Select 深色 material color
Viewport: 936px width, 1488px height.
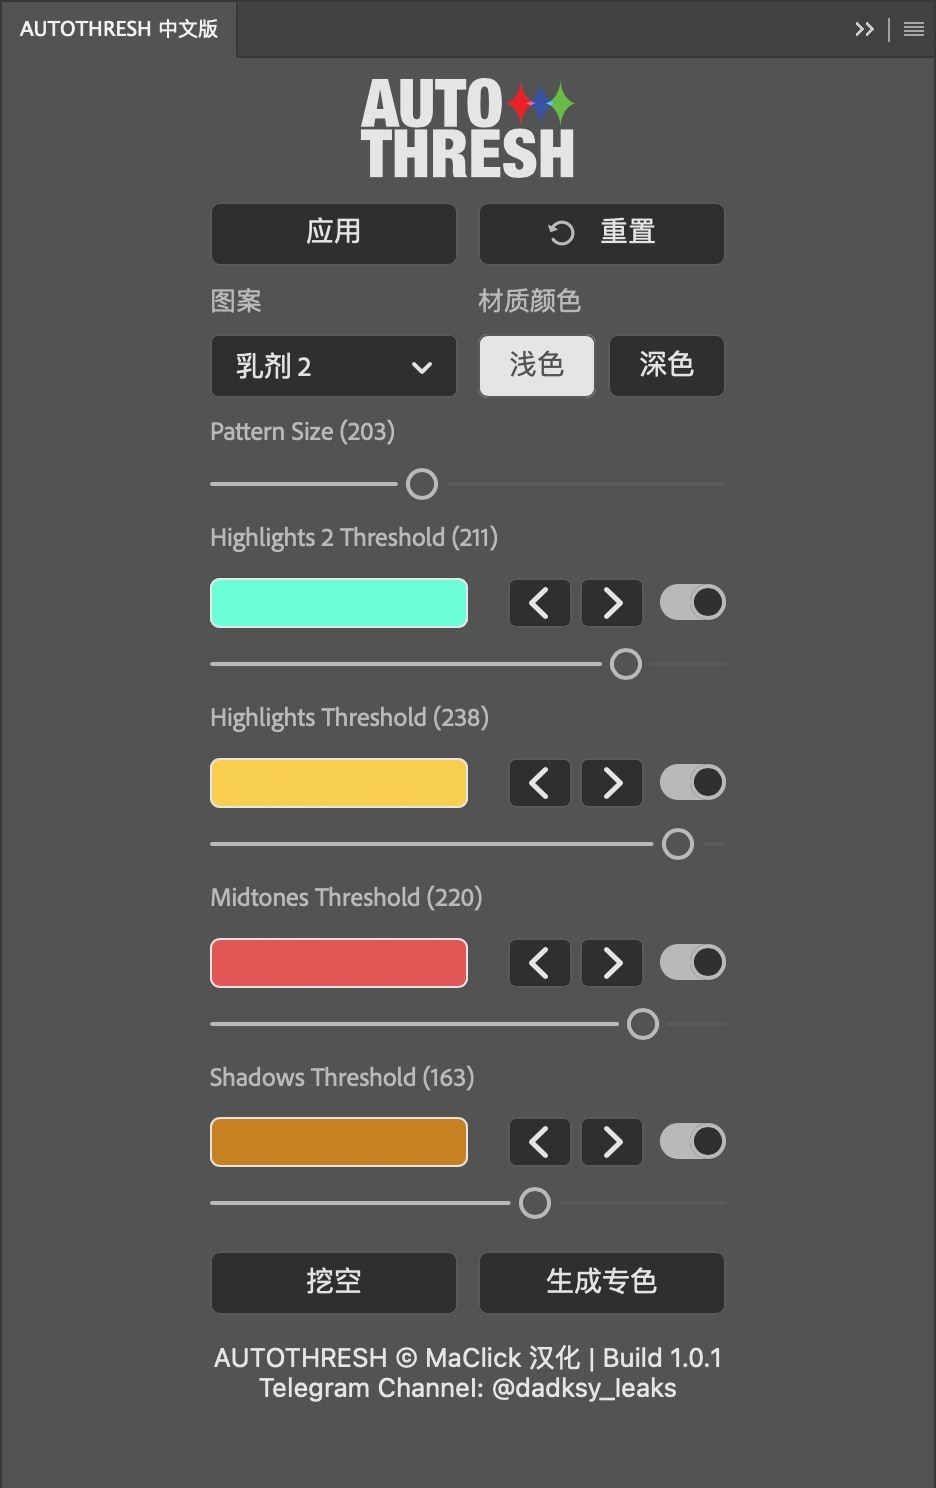coord(666,365)
